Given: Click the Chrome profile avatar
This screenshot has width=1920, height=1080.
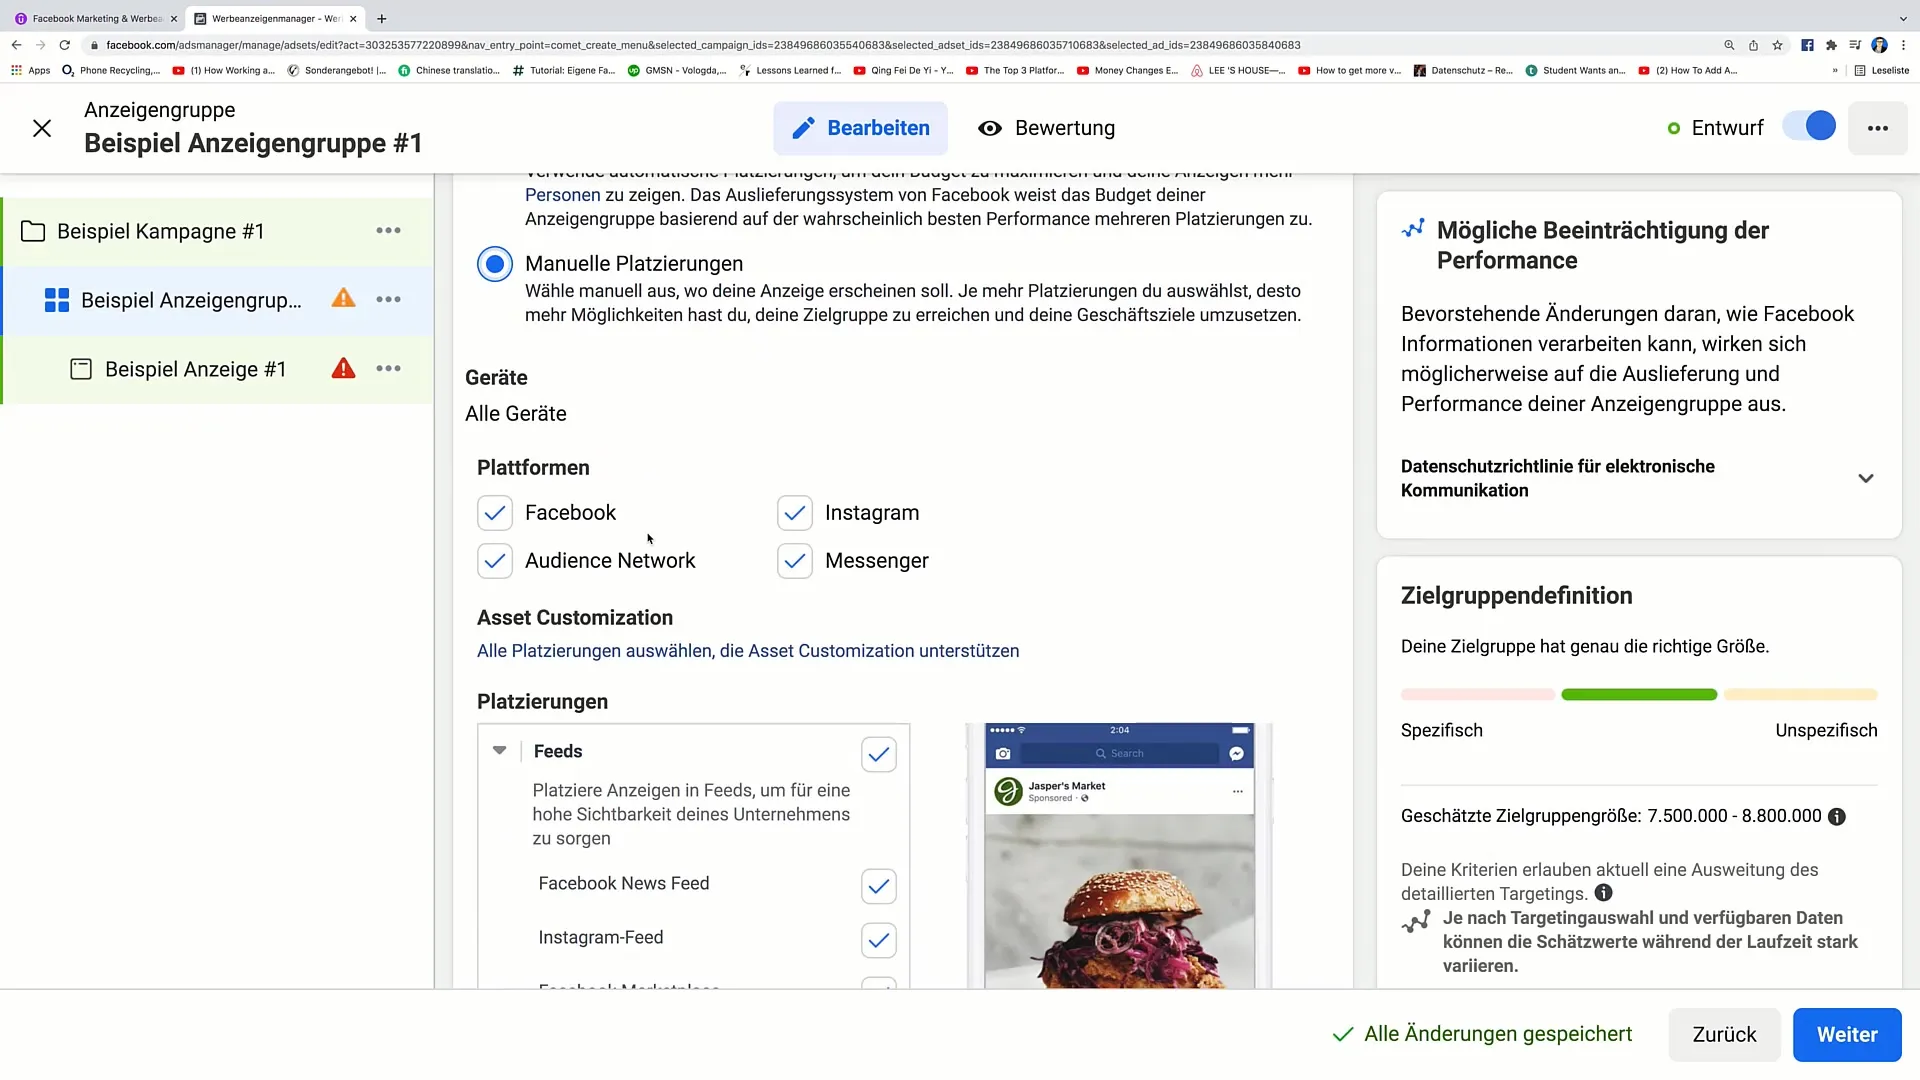Looking at the screenshot, I should pos(1879,45).
